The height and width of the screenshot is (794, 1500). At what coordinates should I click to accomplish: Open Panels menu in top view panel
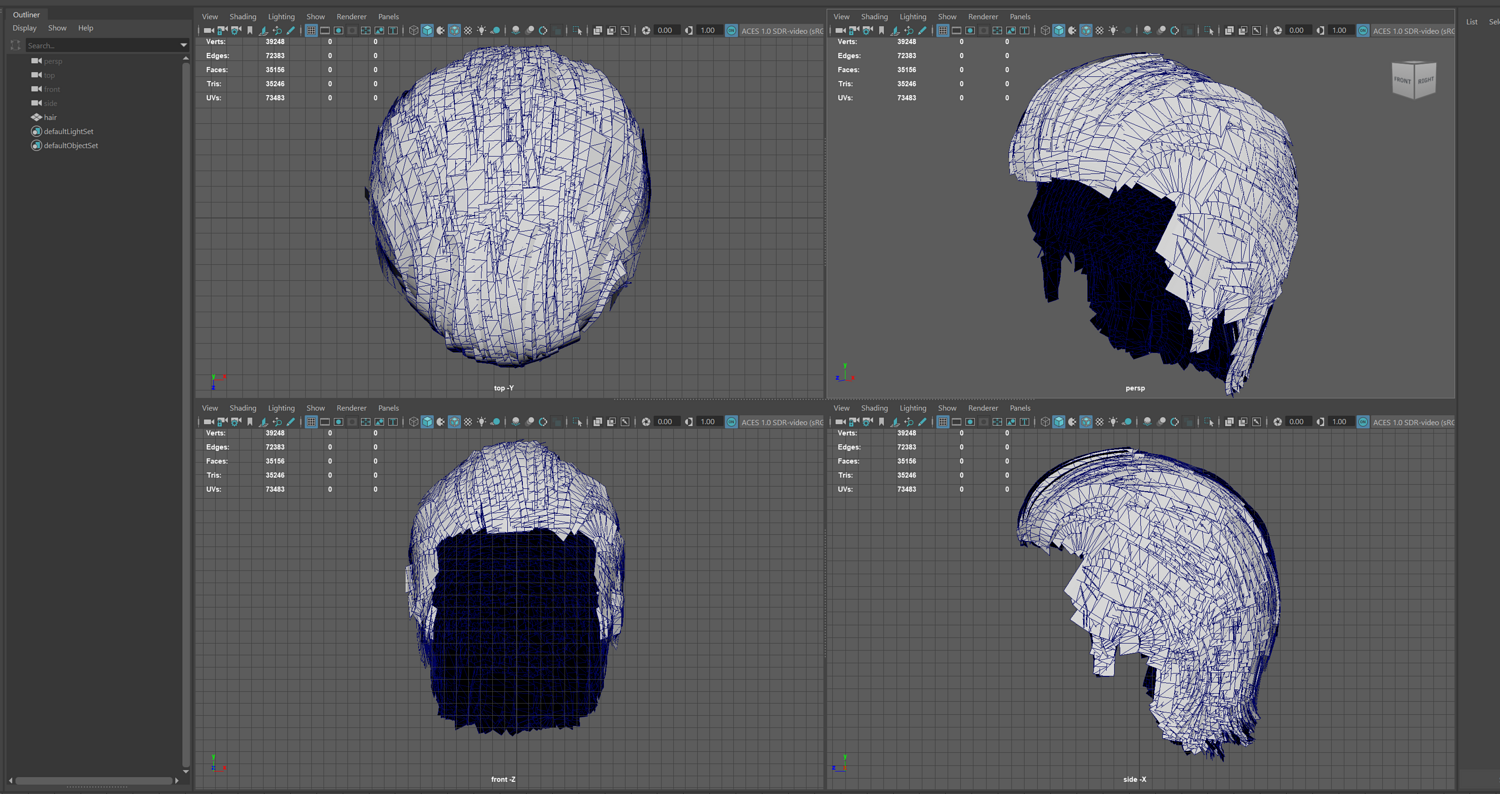(x=388, y=17)
